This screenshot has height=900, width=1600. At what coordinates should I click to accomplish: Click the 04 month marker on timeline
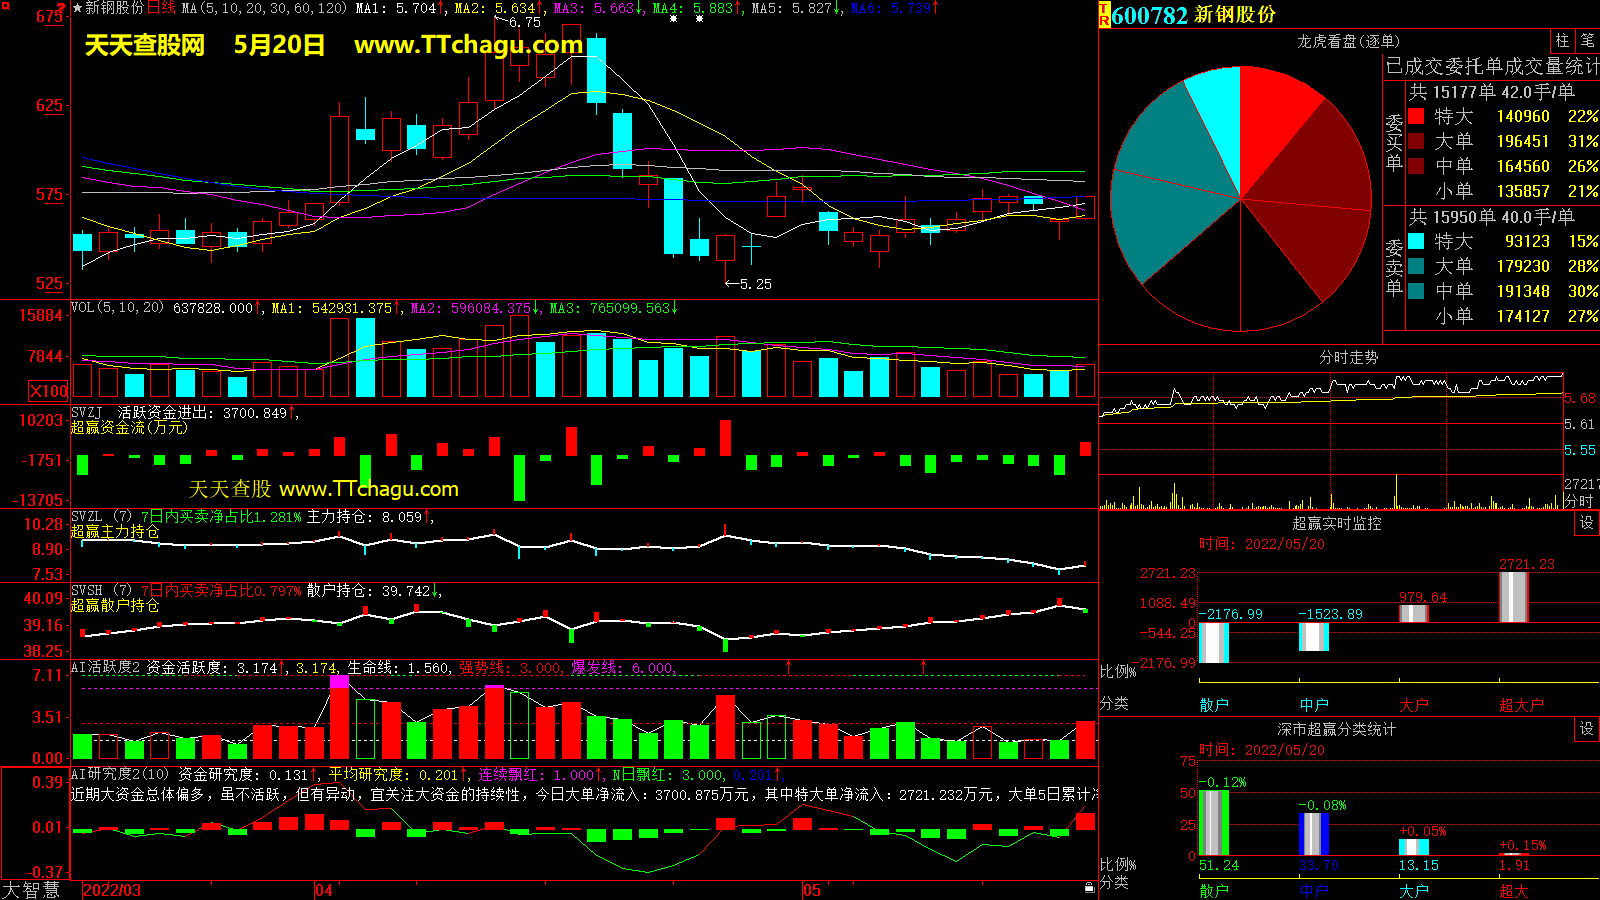click(x=324, y=890)
